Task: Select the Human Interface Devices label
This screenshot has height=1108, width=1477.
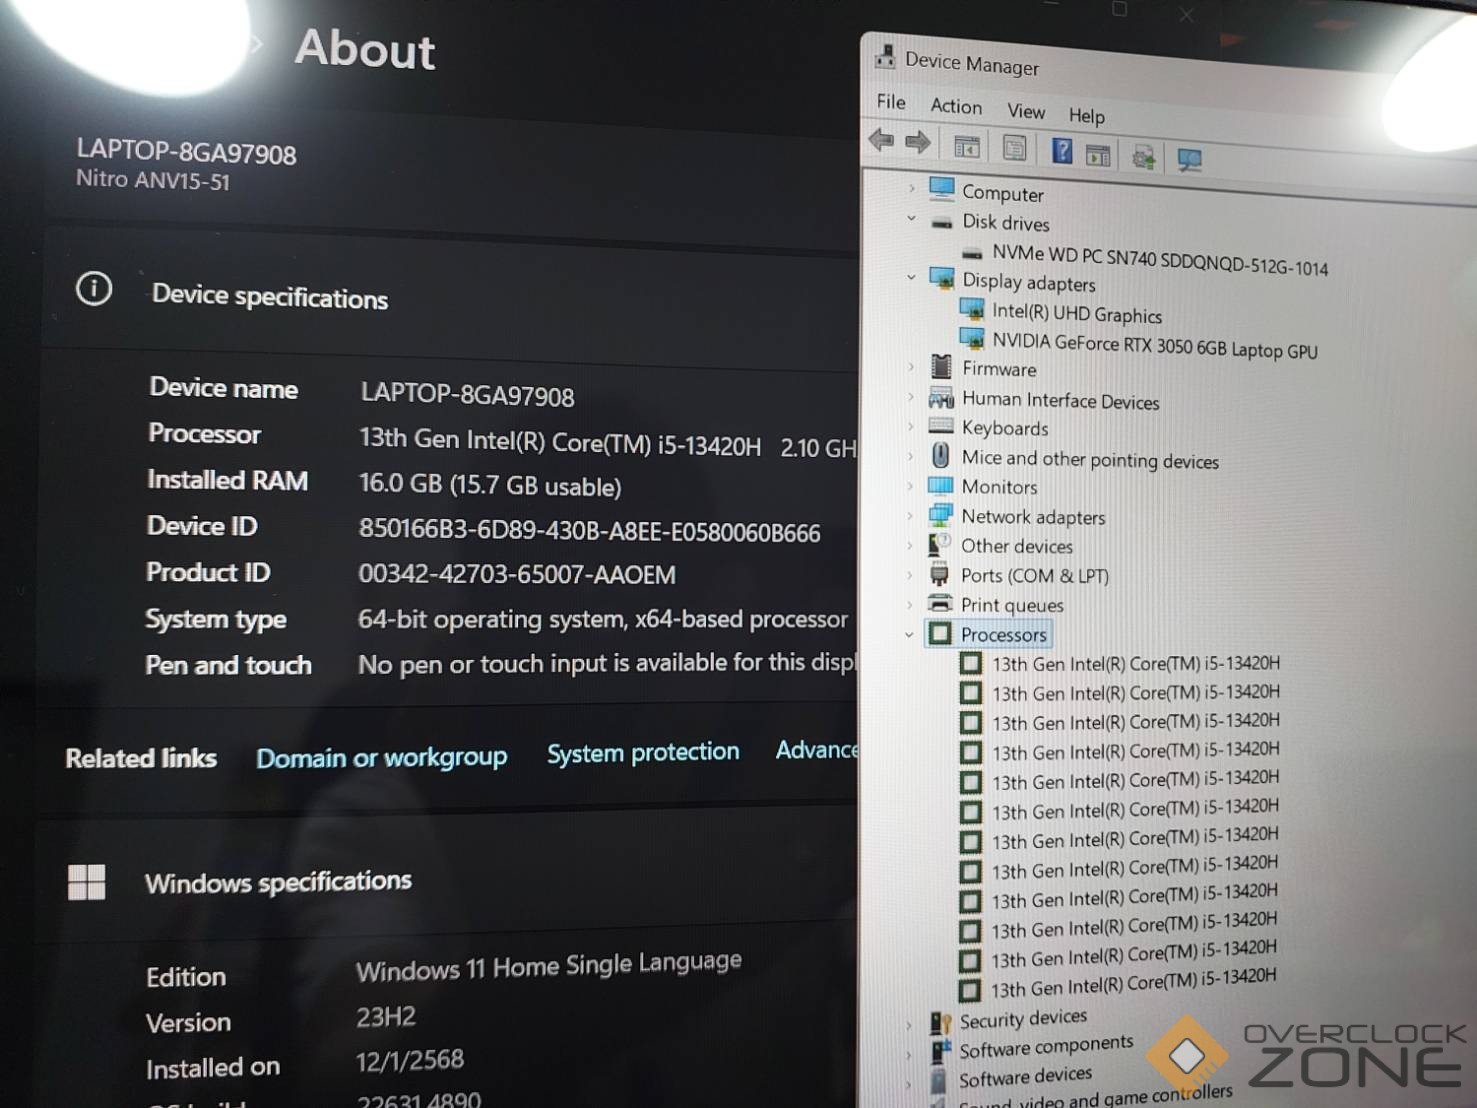Action: [1061, 400]
